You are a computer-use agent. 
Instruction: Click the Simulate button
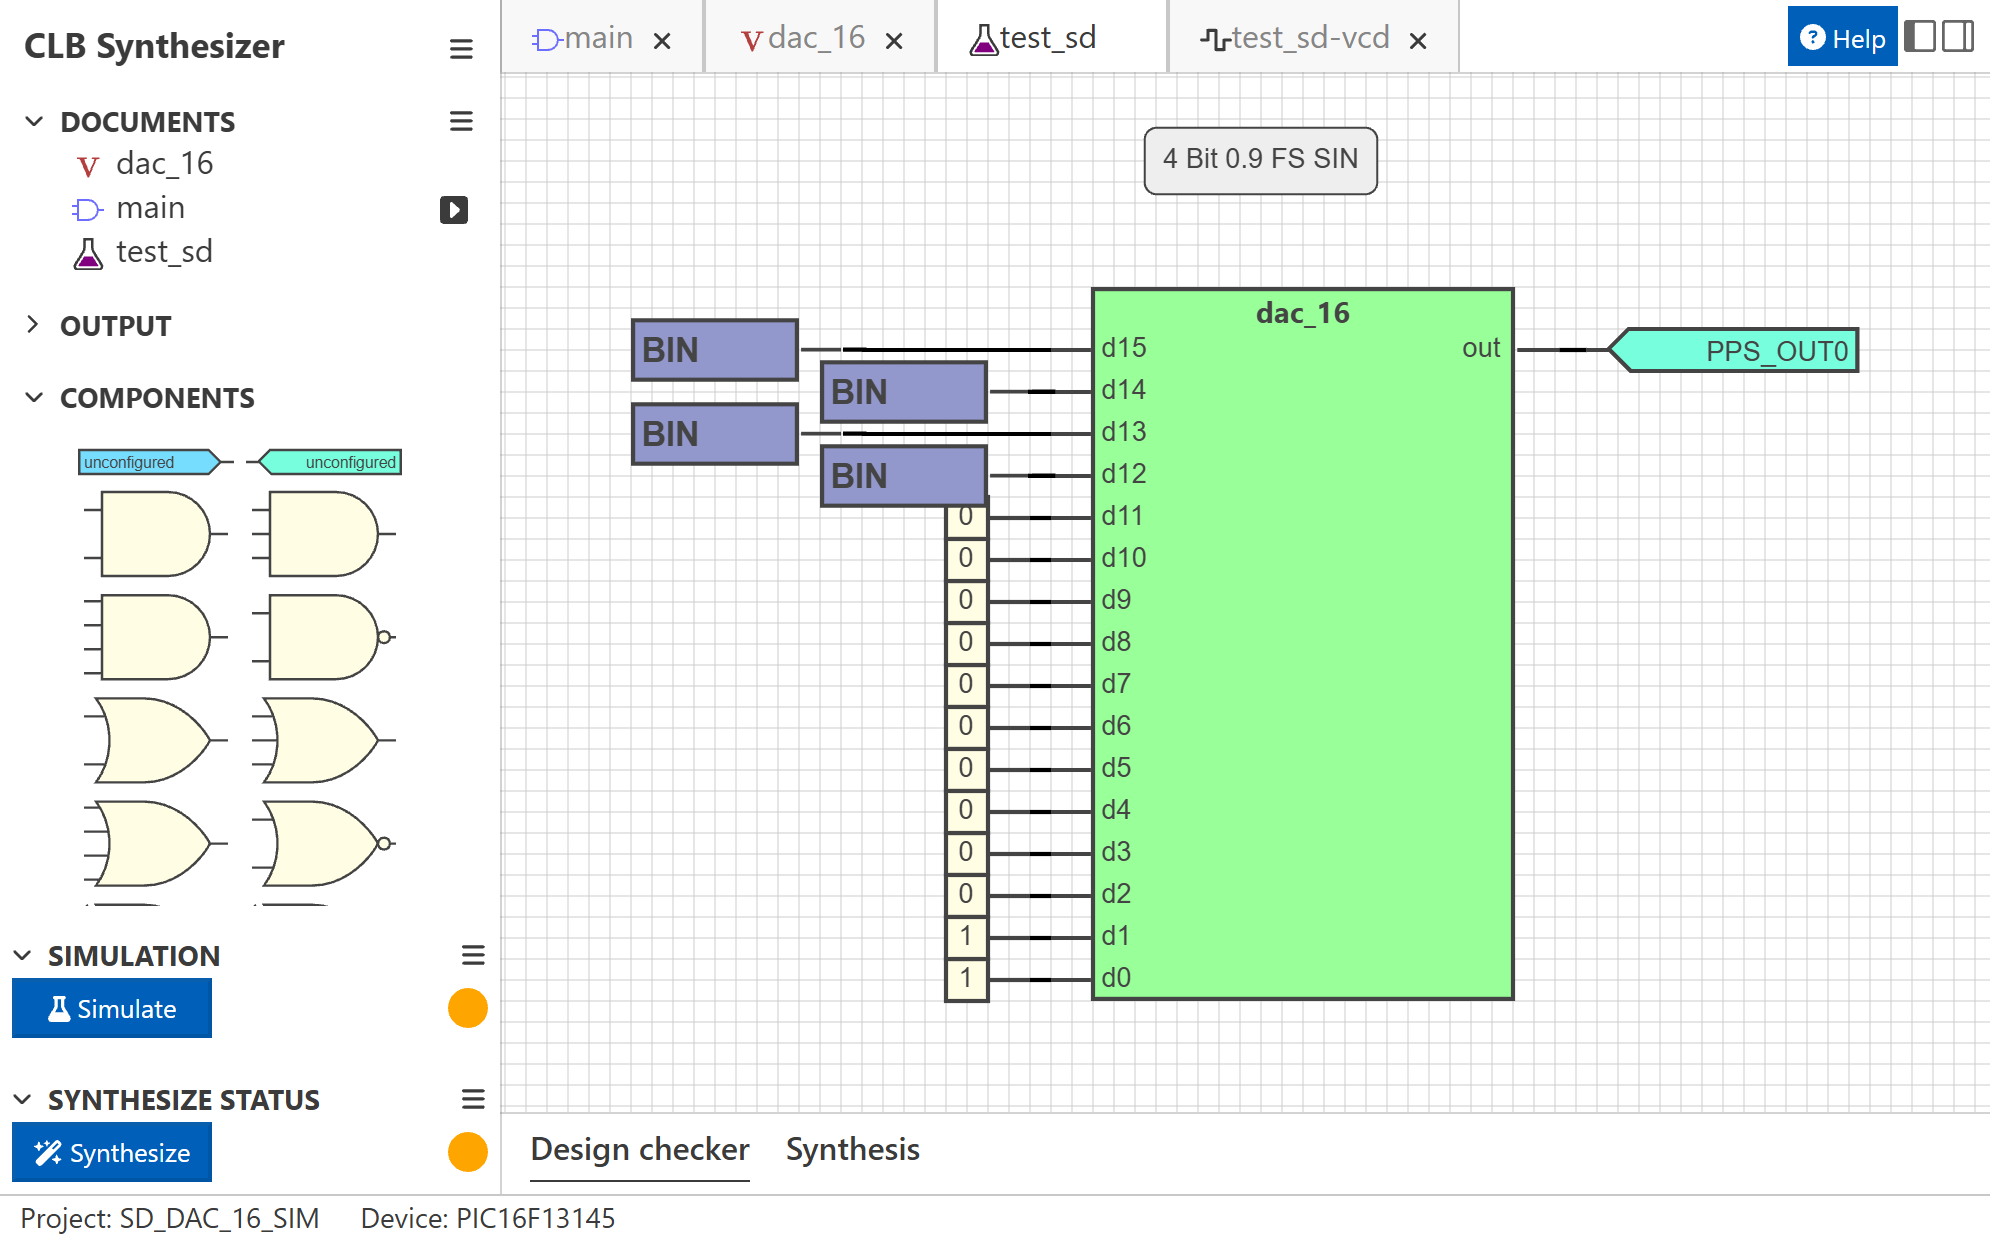click(112, 1008)
